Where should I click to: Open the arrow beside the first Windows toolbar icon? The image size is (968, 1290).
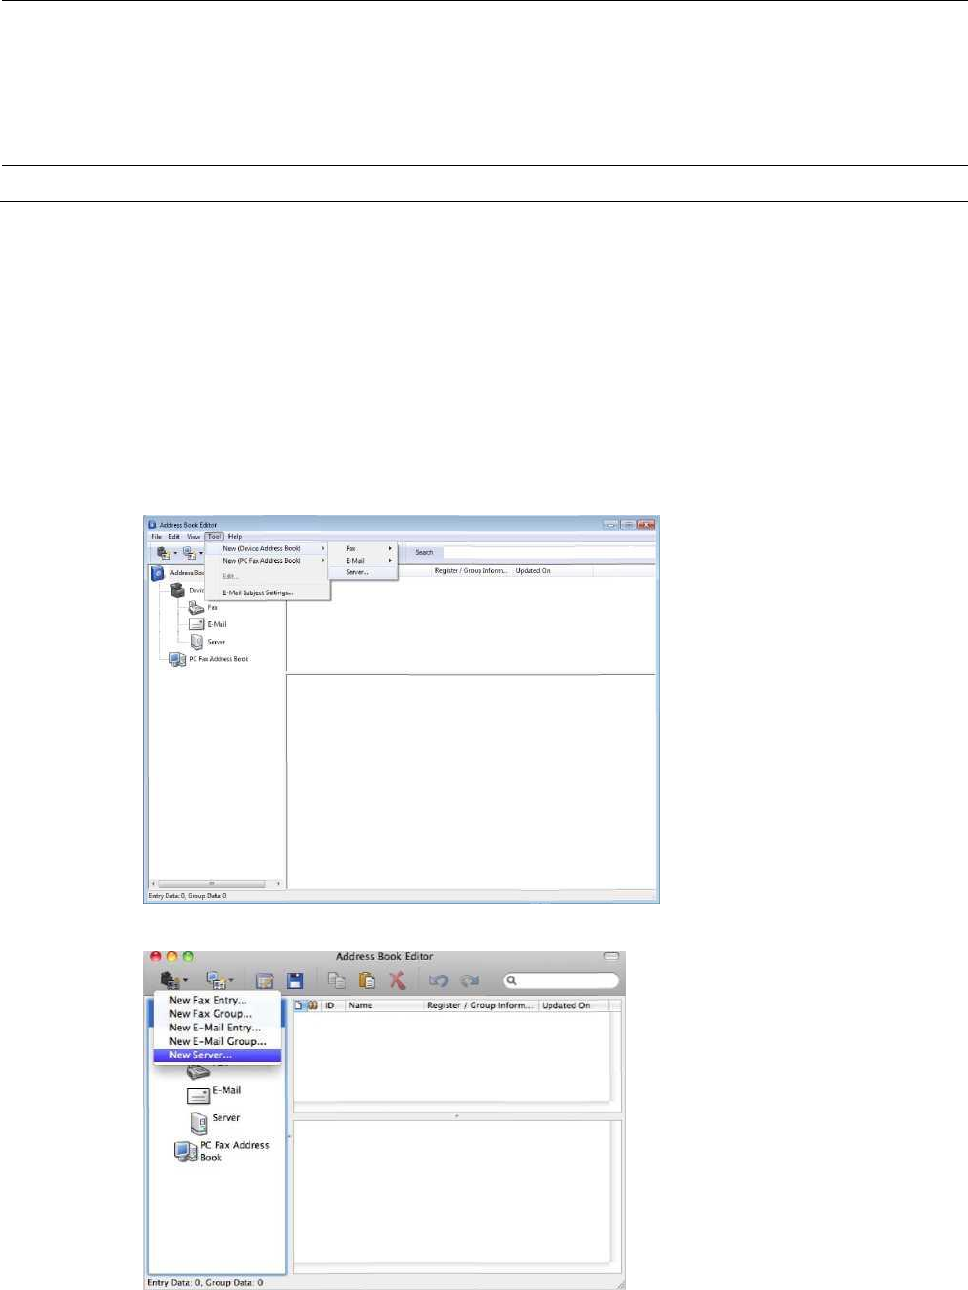click(175, 553)
